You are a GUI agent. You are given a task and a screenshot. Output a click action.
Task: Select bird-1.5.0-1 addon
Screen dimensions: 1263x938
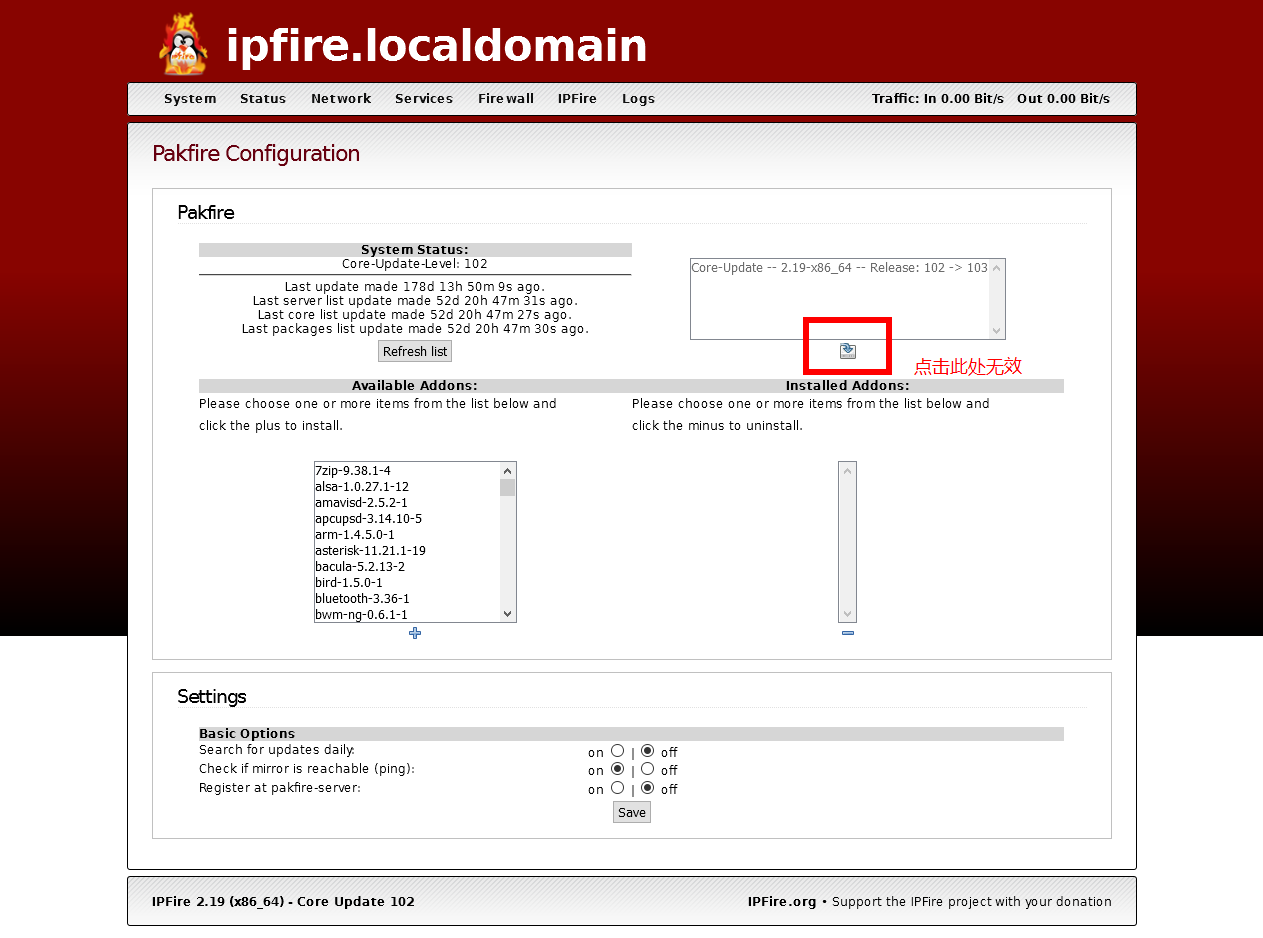tap(407, 582)
